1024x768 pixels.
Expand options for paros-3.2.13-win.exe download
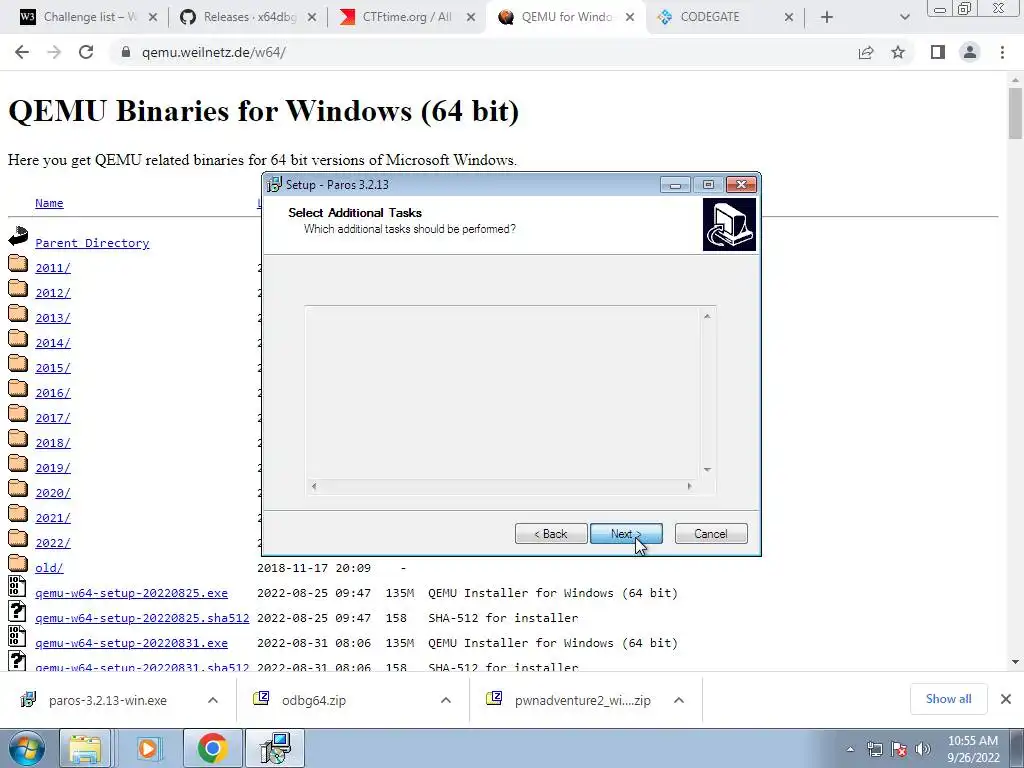[x=213, y=700]
